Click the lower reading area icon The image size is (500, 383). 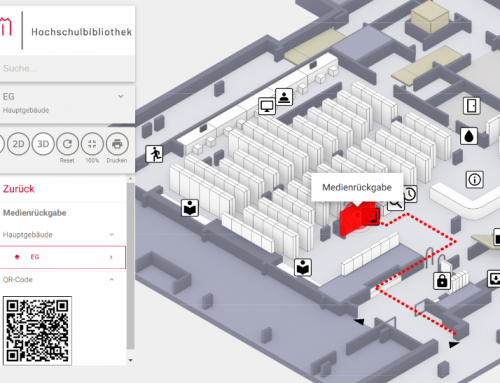coord(303,267)
